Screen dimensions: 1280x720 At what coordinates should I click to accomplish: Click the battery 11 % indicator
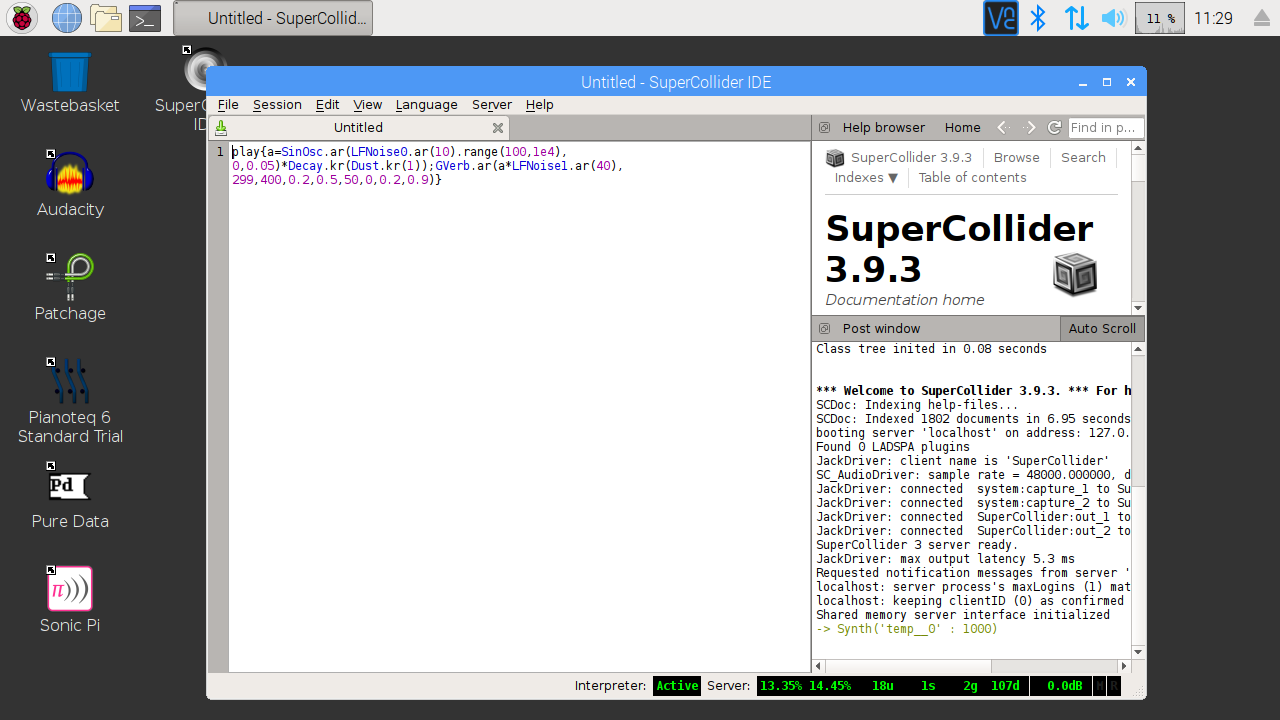(1160, 18)
